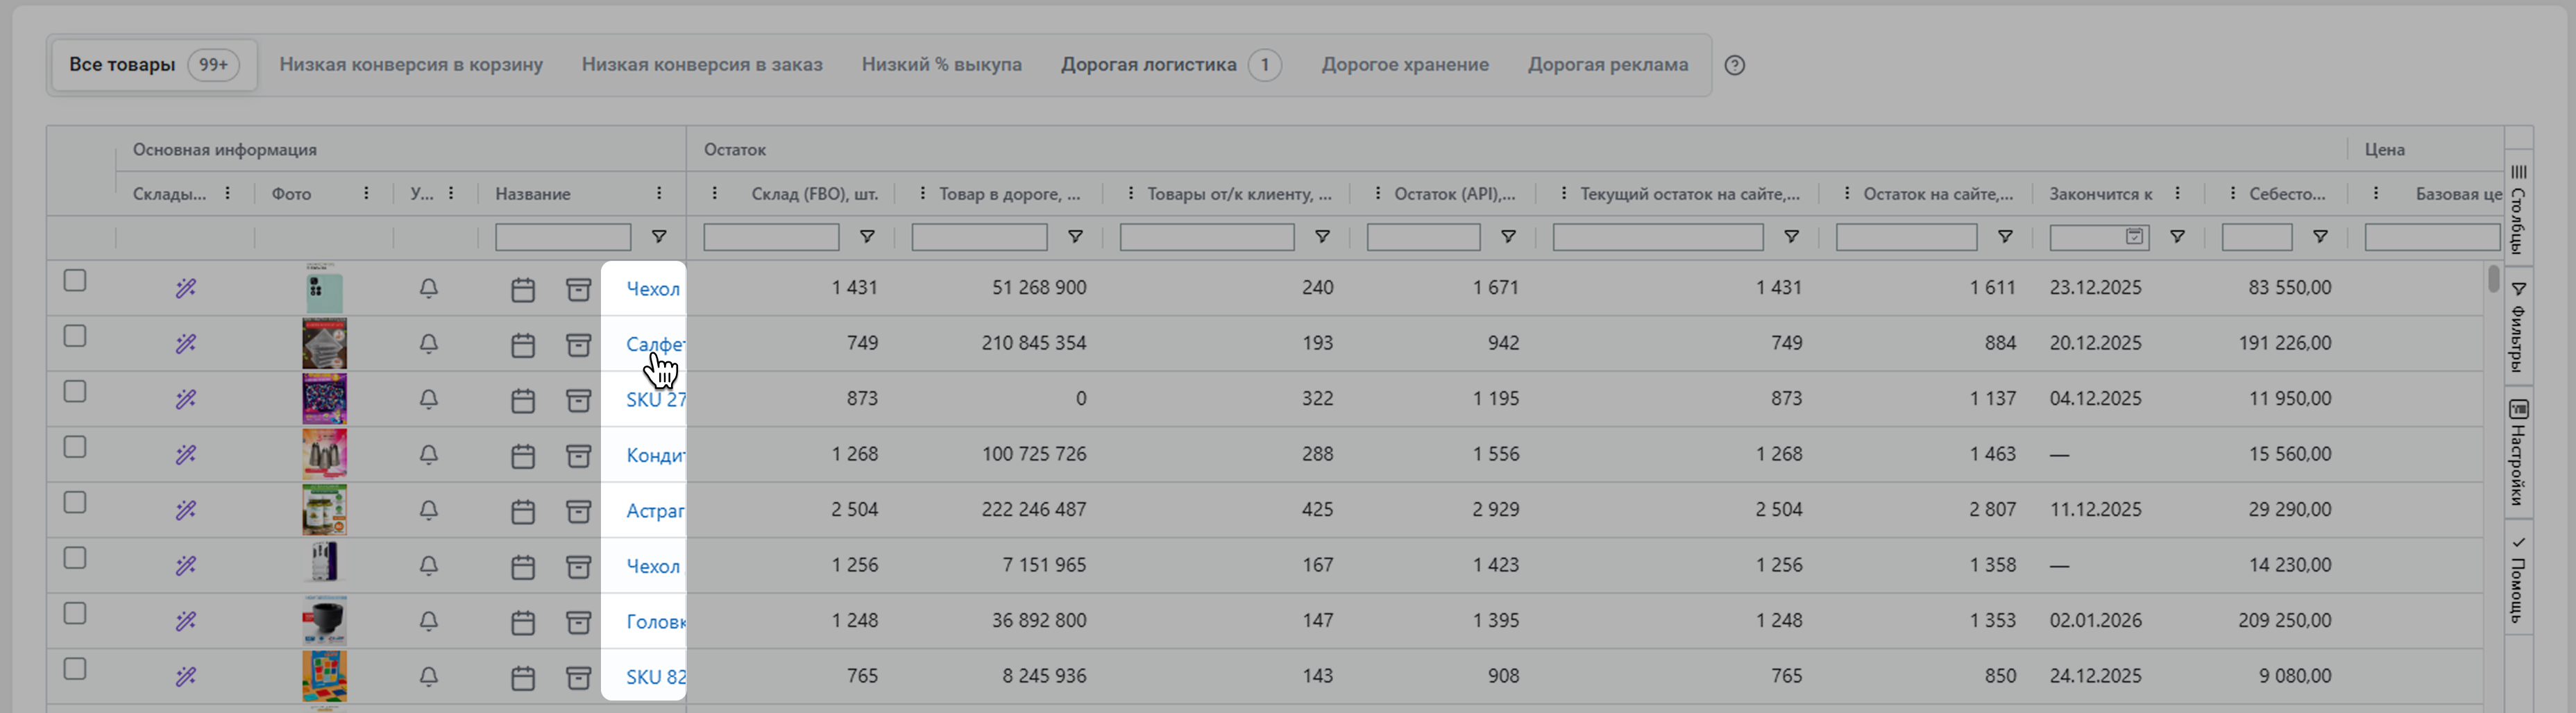Click the archive box icon in the Астрагал row
This screenshot has height=713, width=2576.
(578, 511)
